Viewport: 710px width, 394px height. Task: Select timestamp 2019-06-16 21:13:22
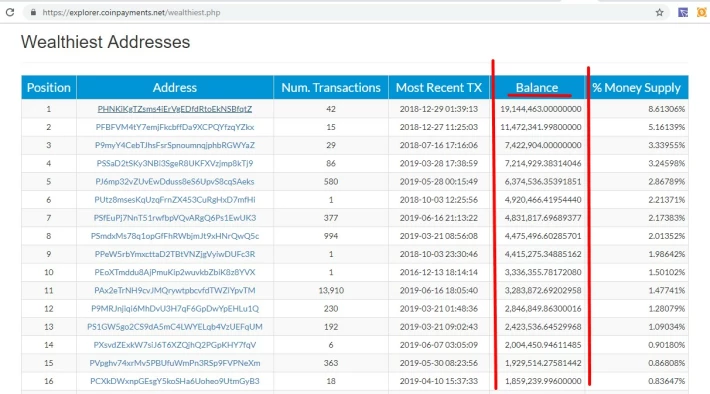439,218
